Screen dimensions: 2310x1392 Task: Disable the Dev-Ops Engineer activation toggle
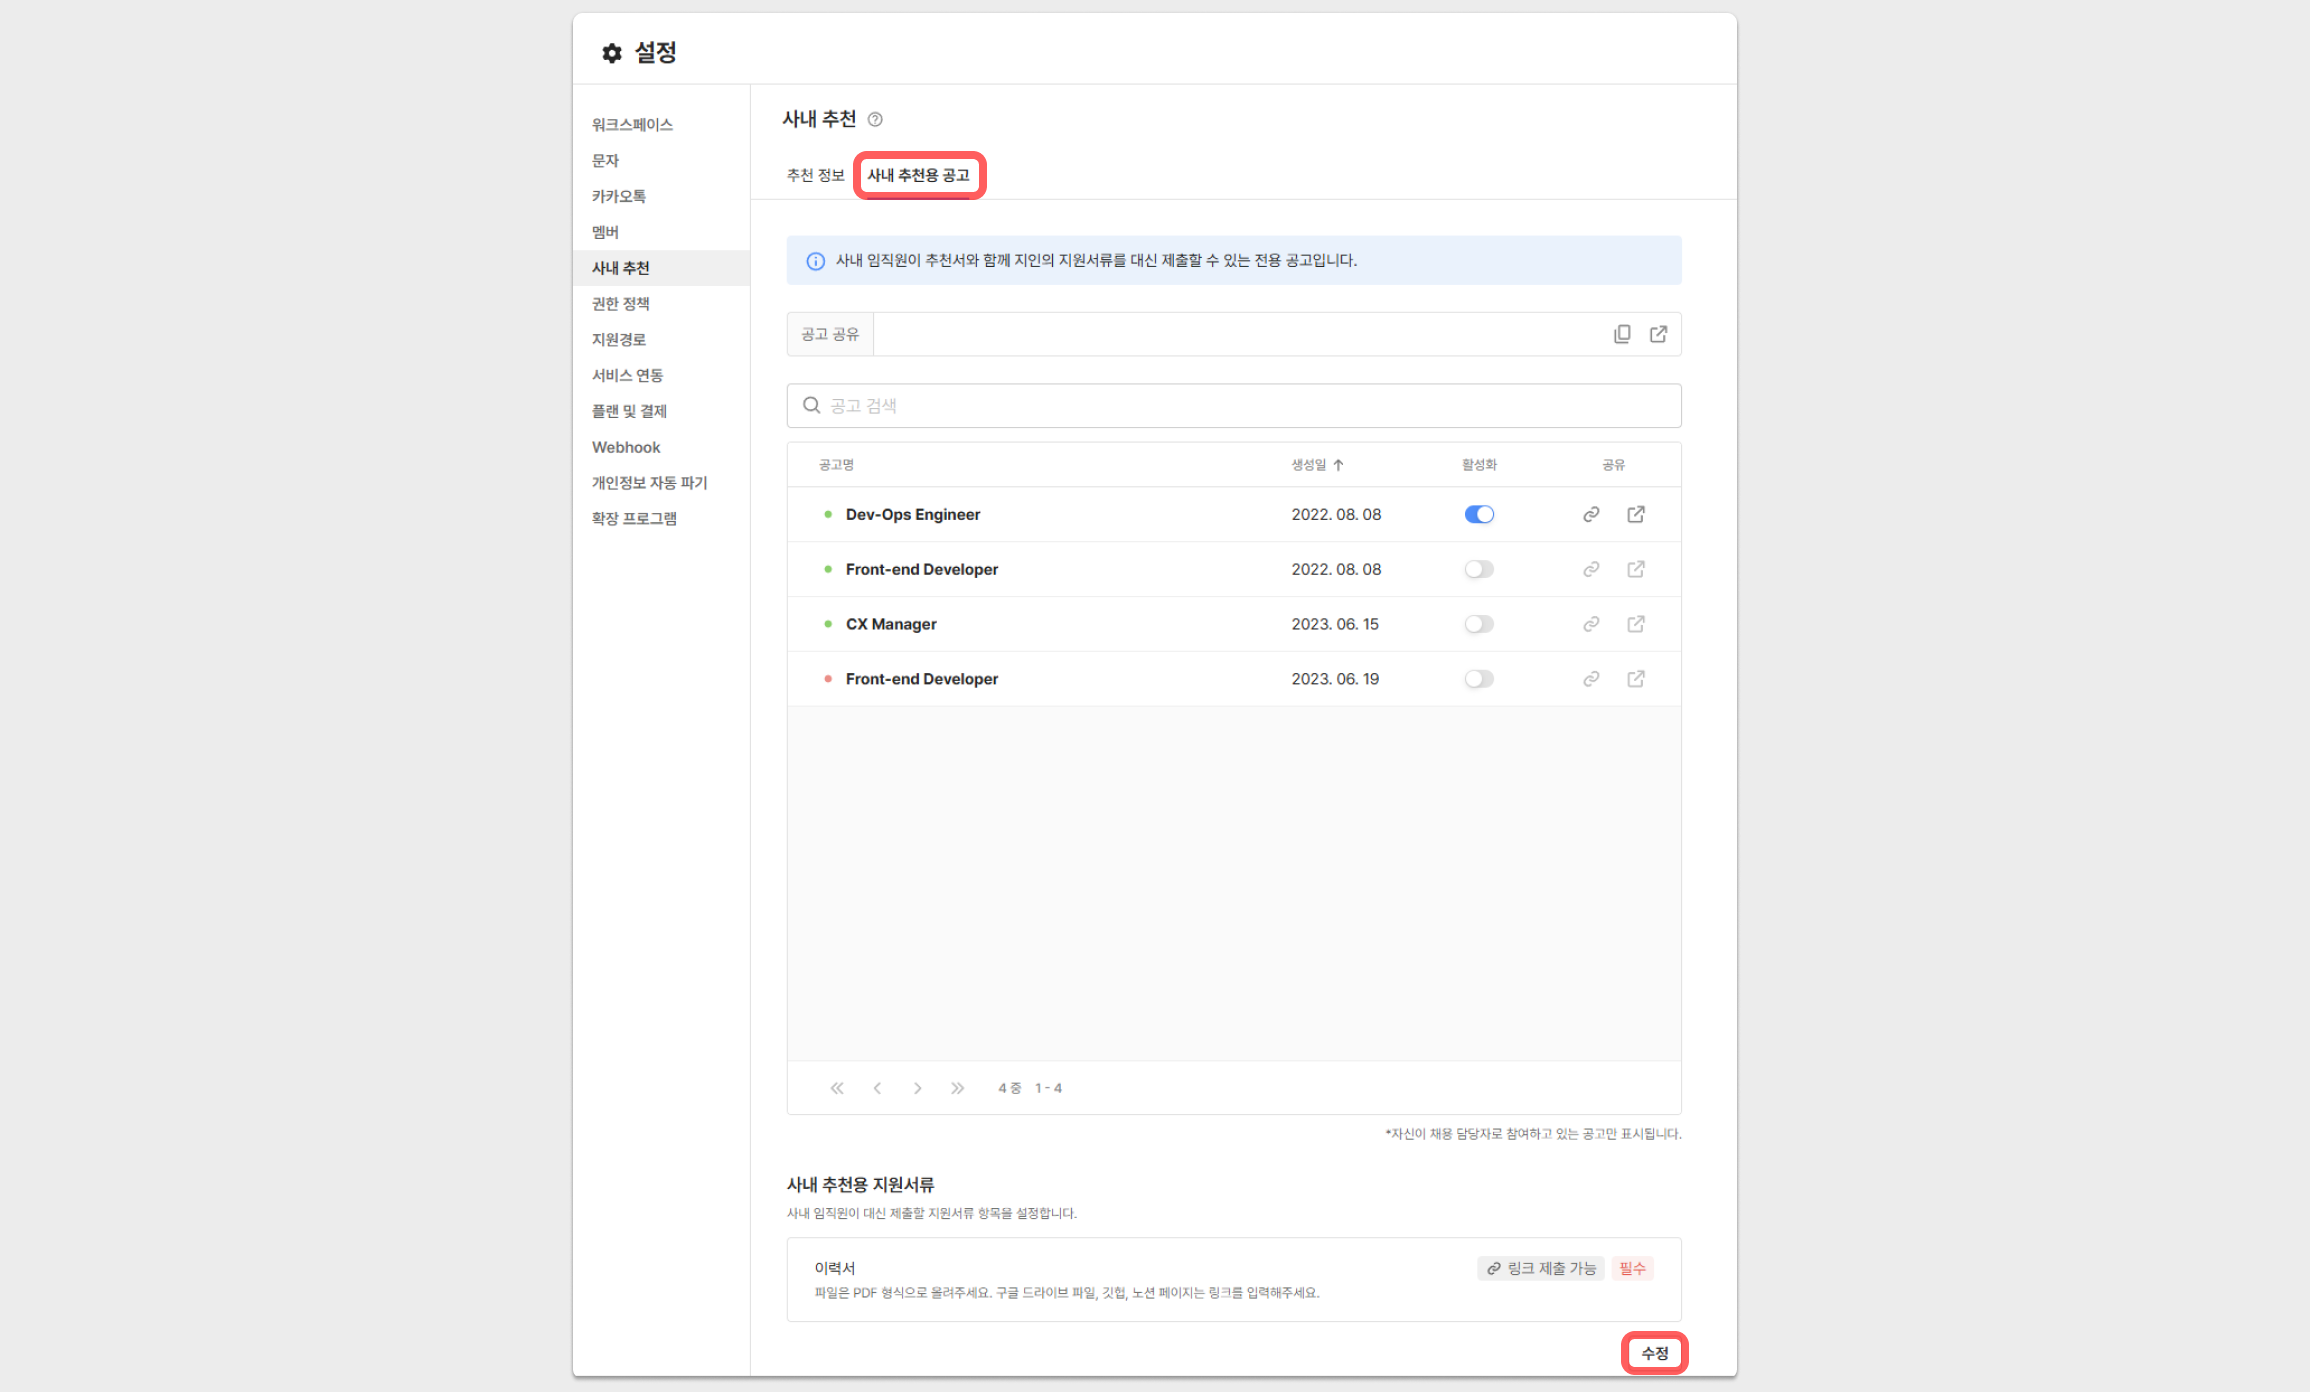[x=1479, y=514]
